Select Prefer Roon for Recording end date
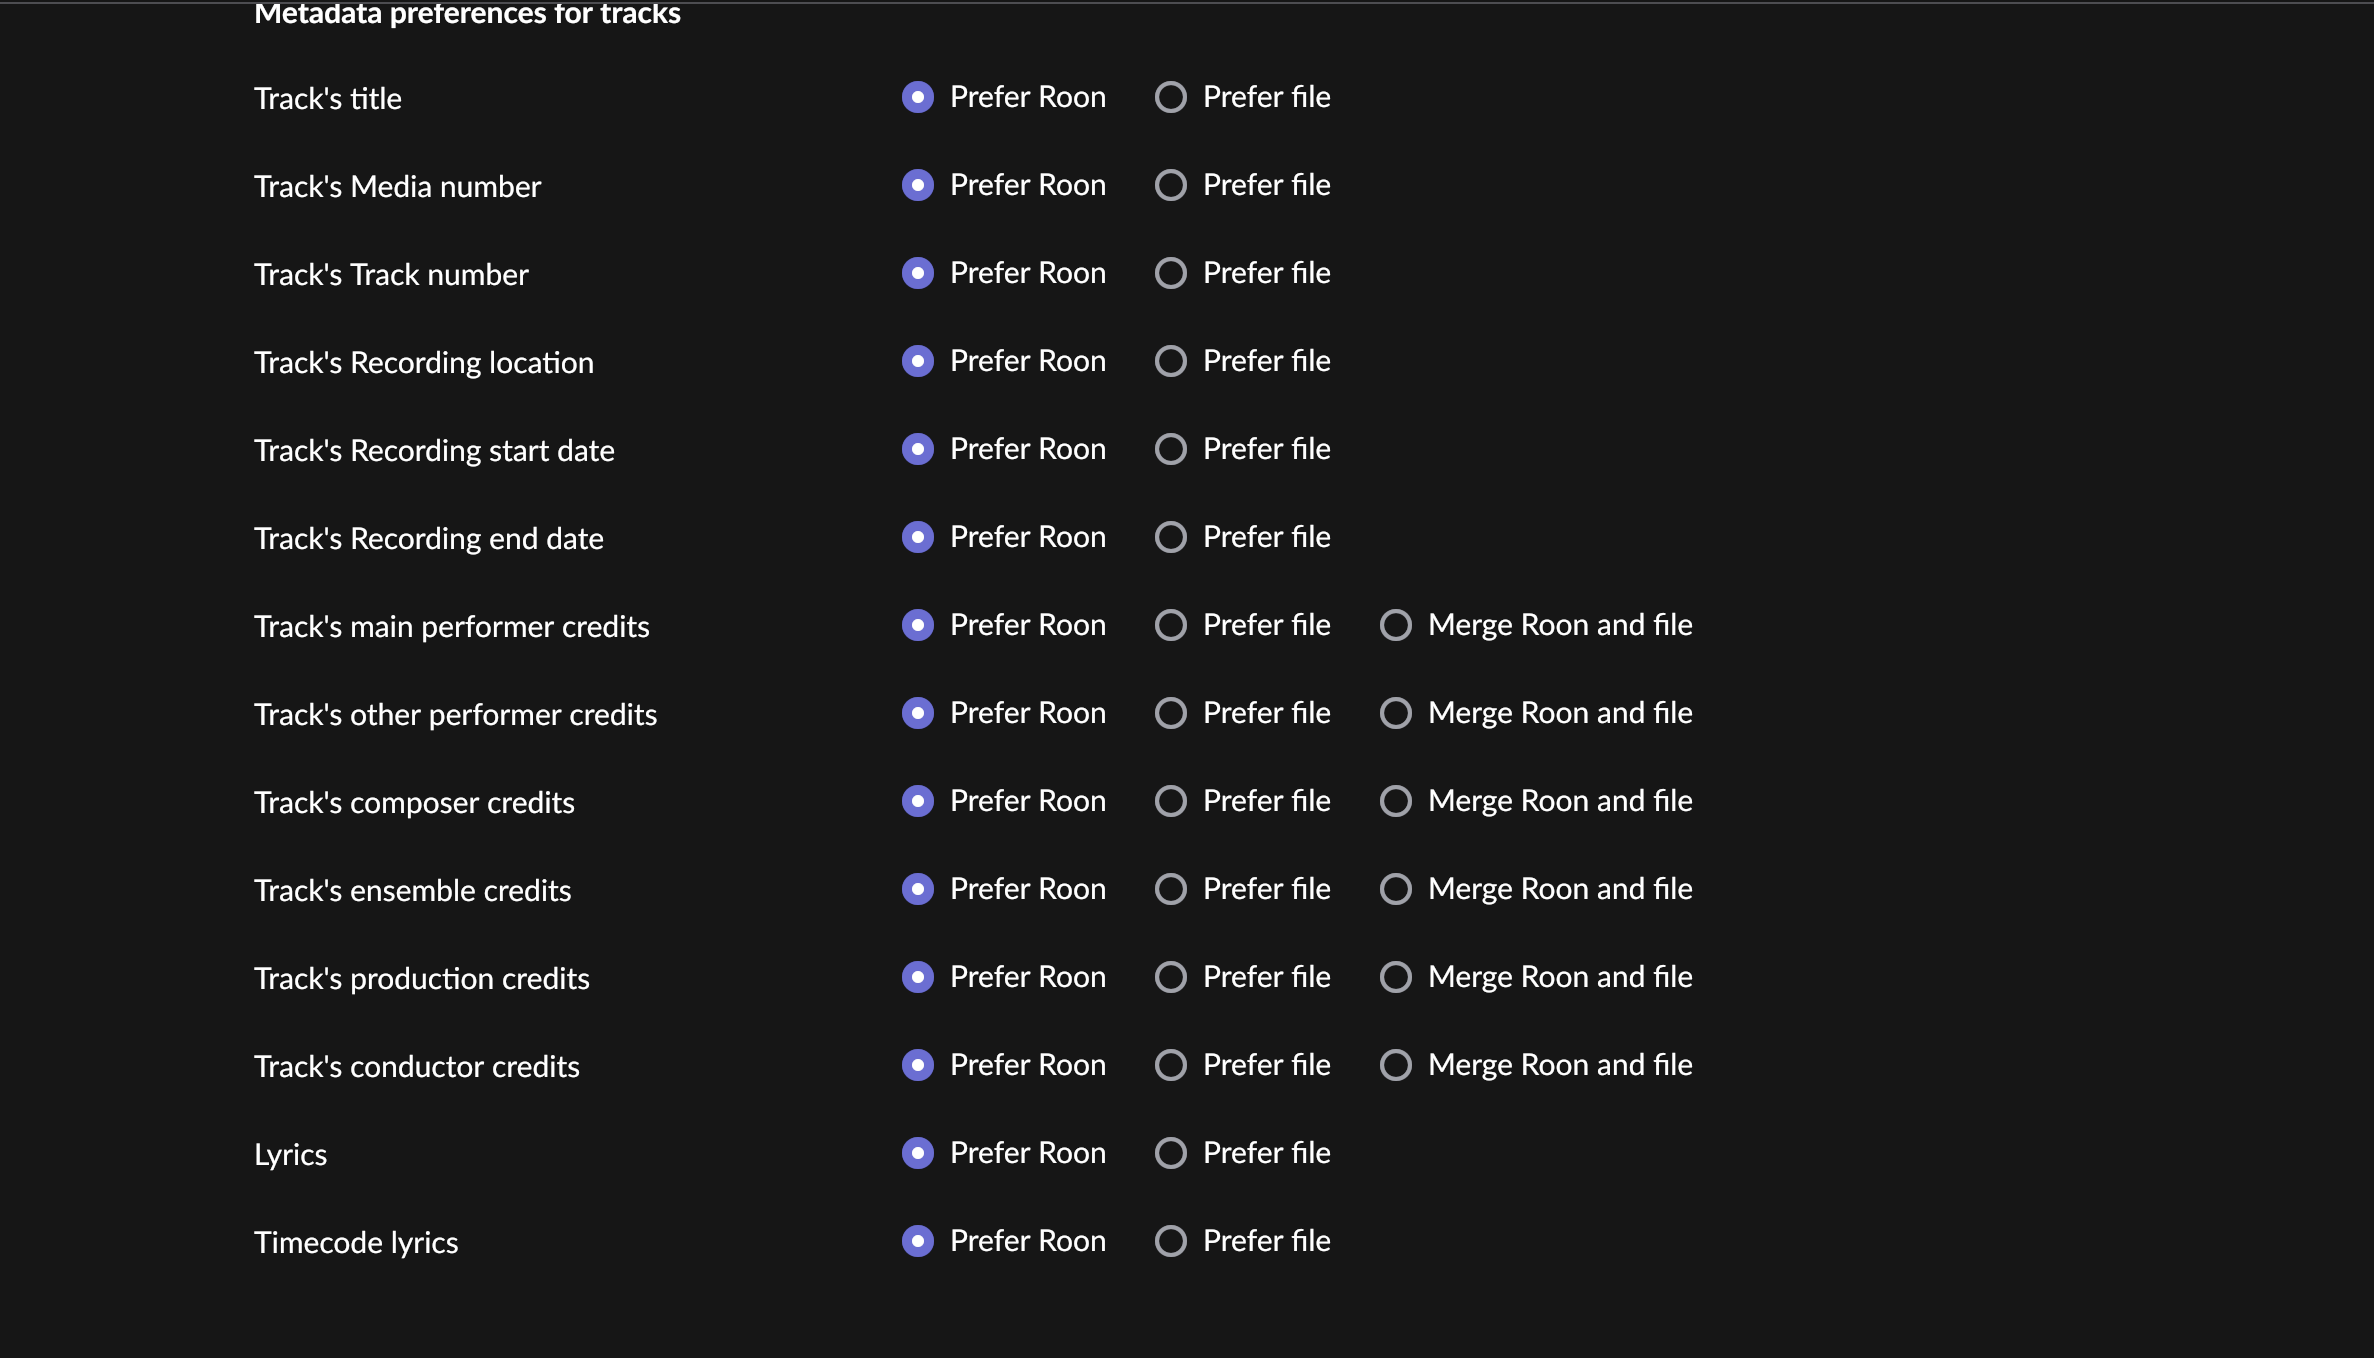Viewport: 2374px width, 1358px height. click(918, 537)
